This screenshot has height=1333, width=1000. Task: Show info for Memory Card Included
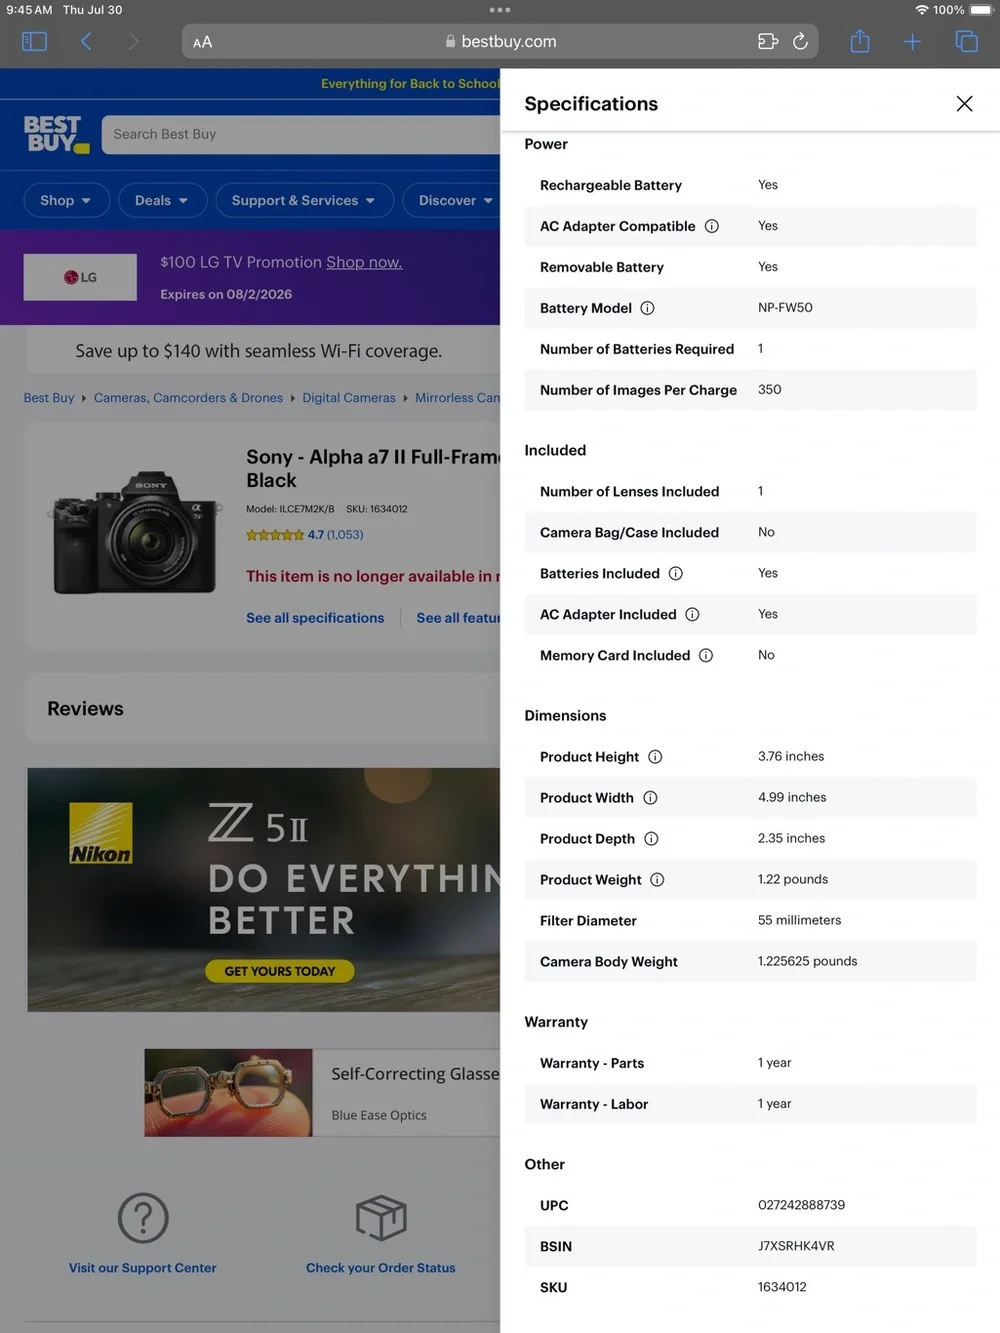706,655
